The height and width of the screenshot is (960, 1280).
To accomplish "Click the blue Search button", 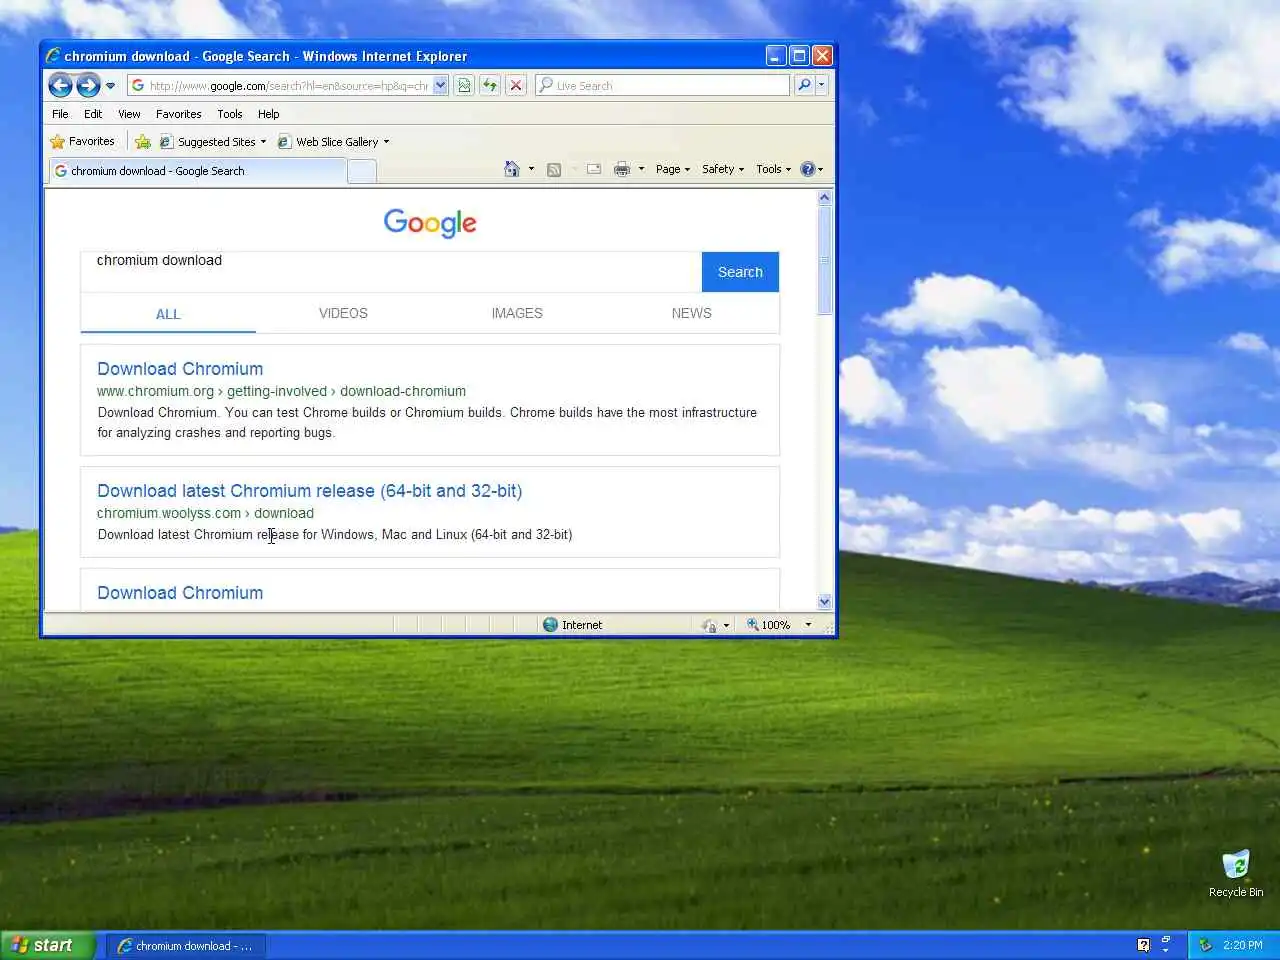I will click(740, 272).
